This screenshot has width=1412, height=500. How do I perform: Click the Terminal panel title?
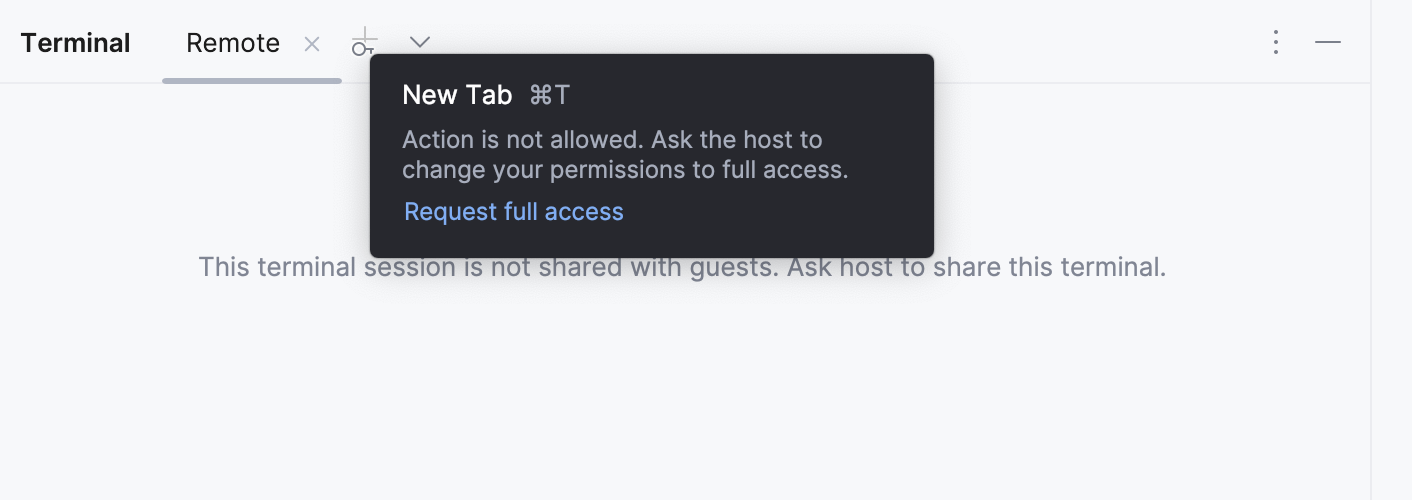(x=76, y=43)
